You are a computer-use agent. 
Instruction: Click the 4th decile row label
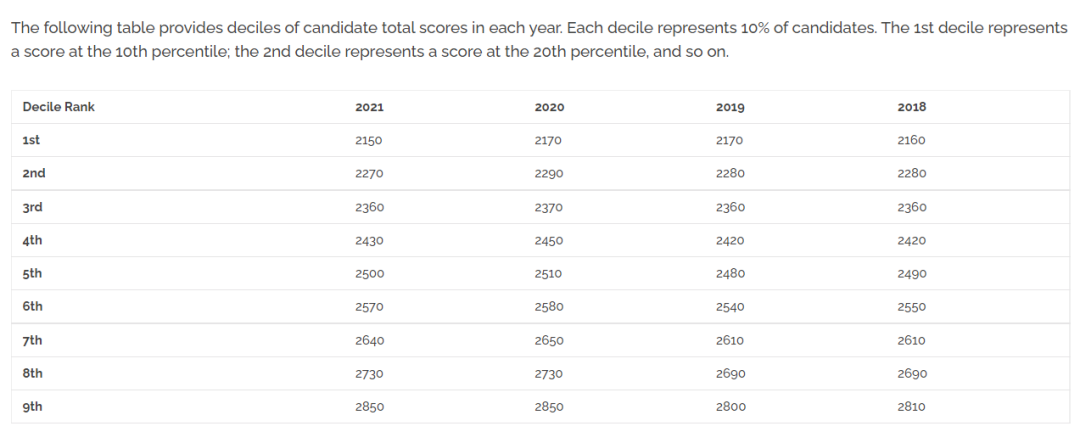click(32, 240)
